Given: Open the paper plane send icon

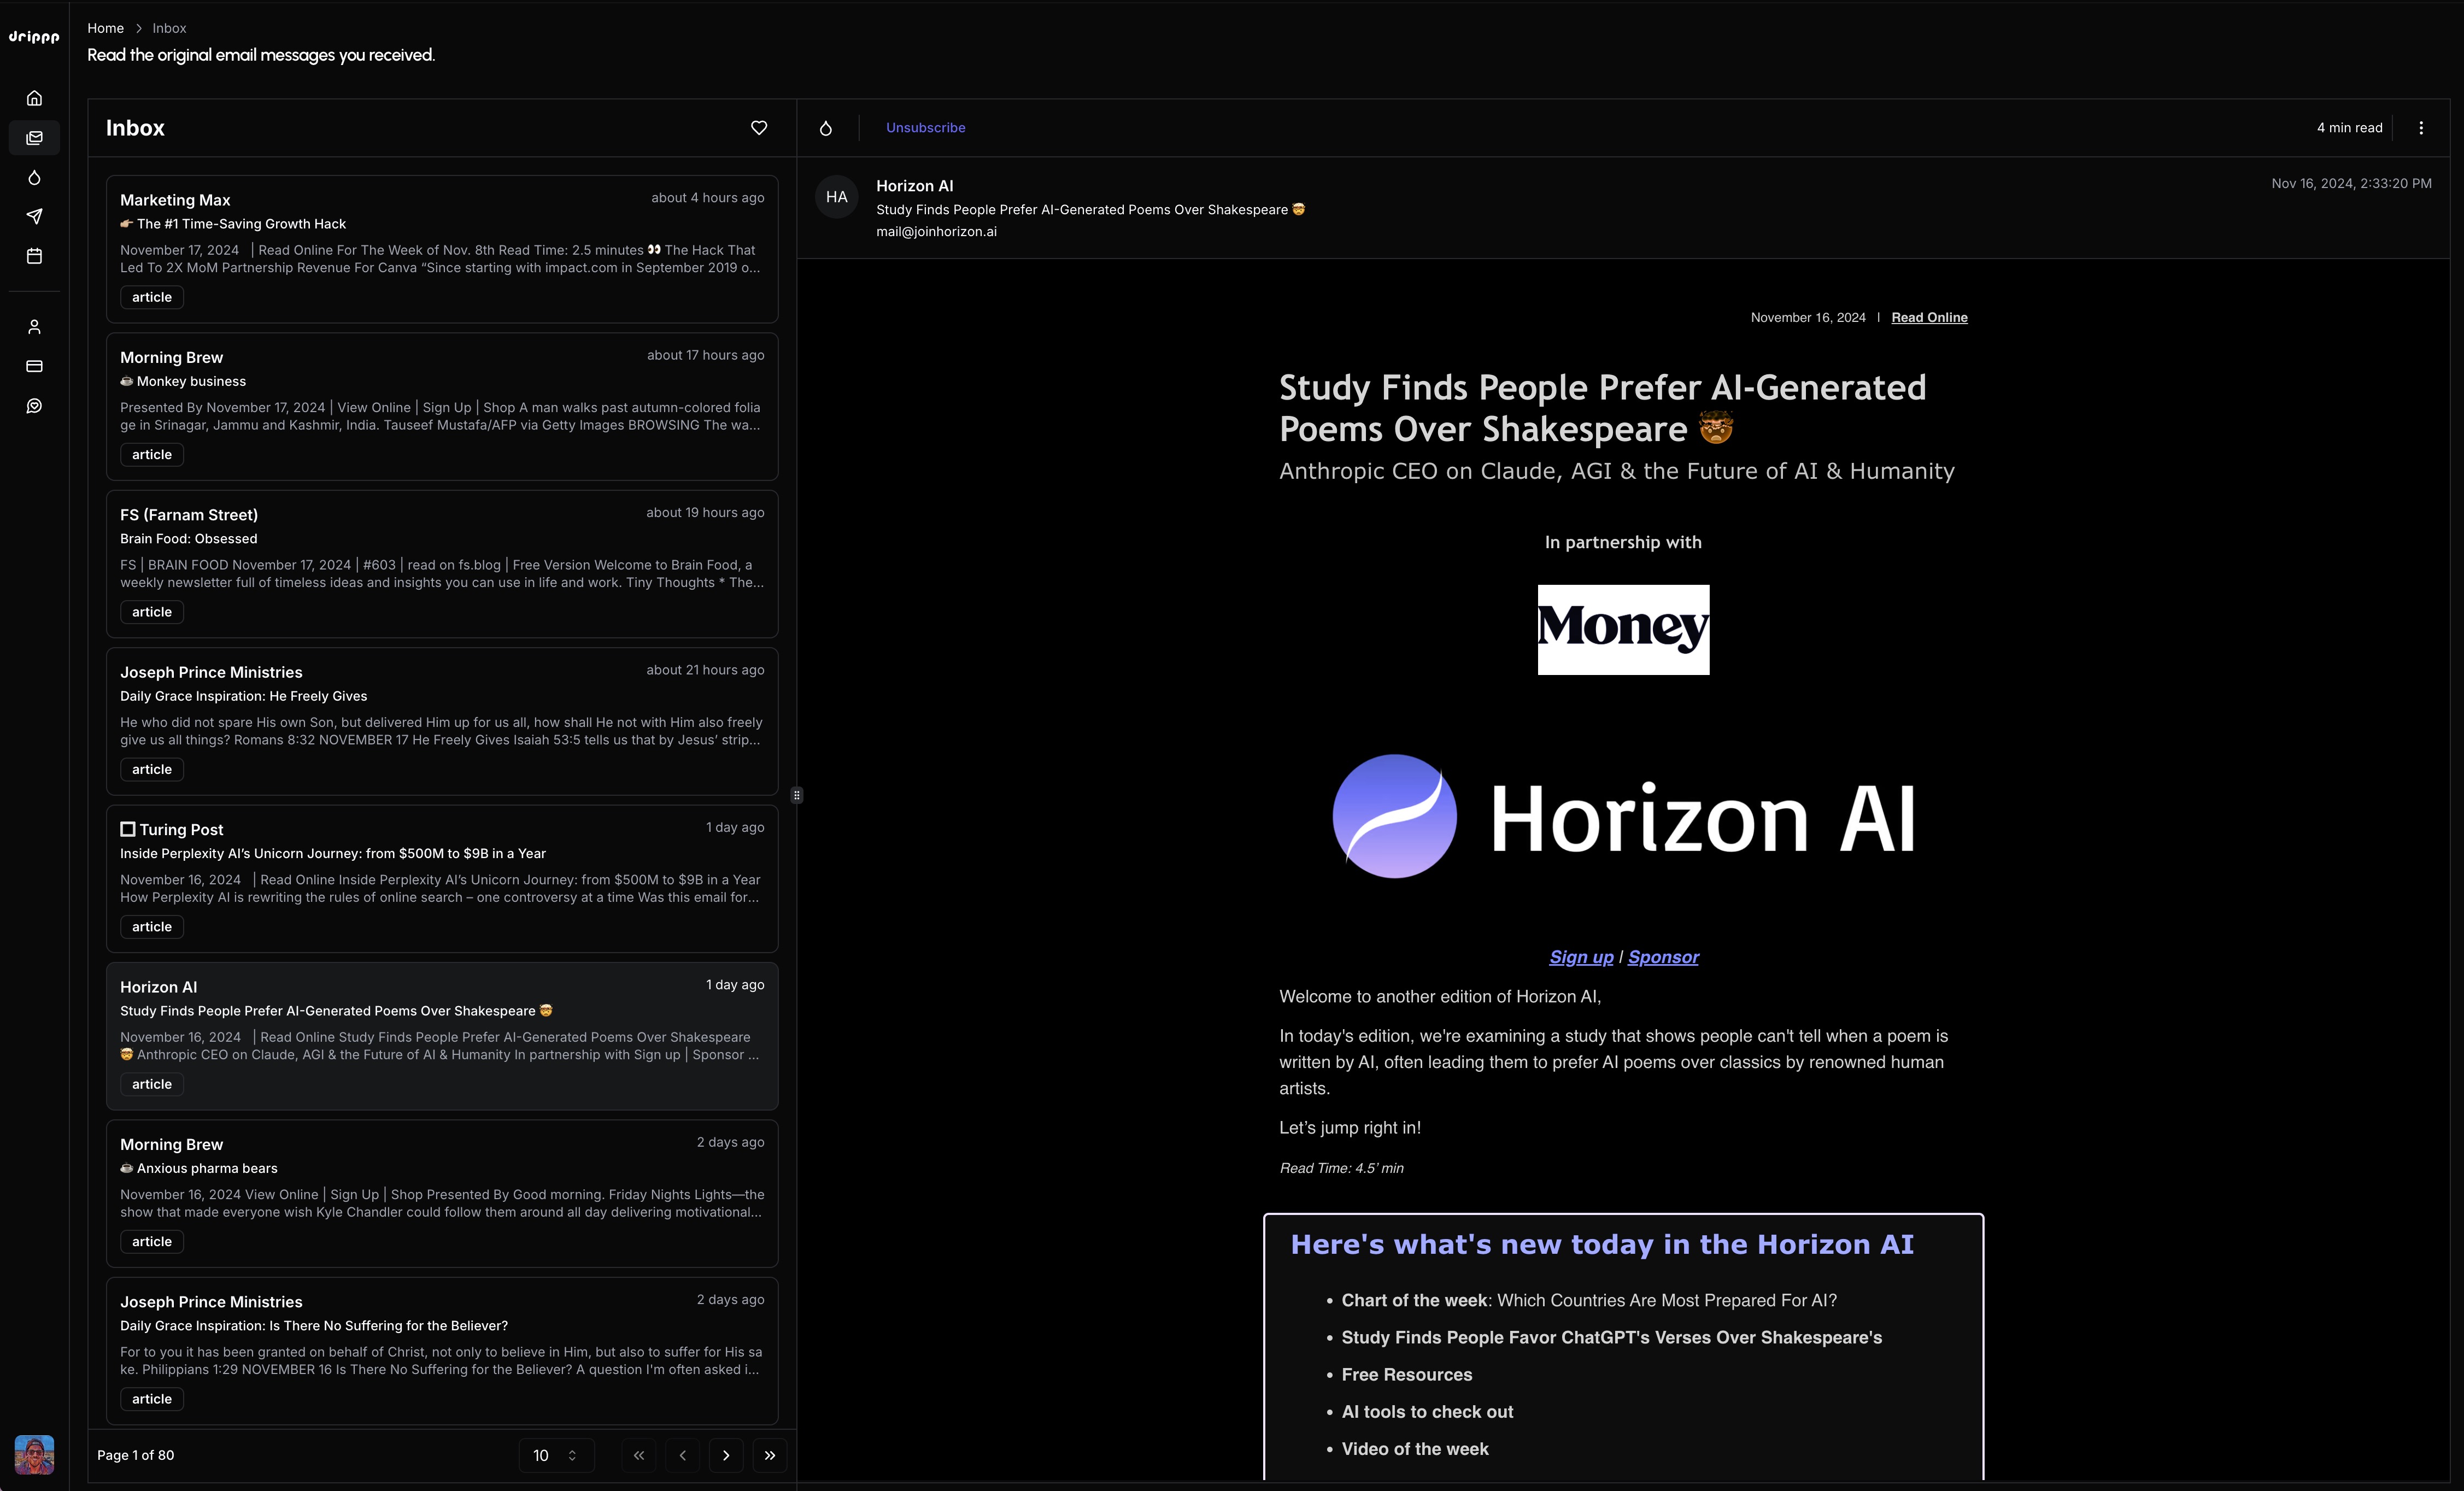Looking at the screenshot, I should coord(34,216).
